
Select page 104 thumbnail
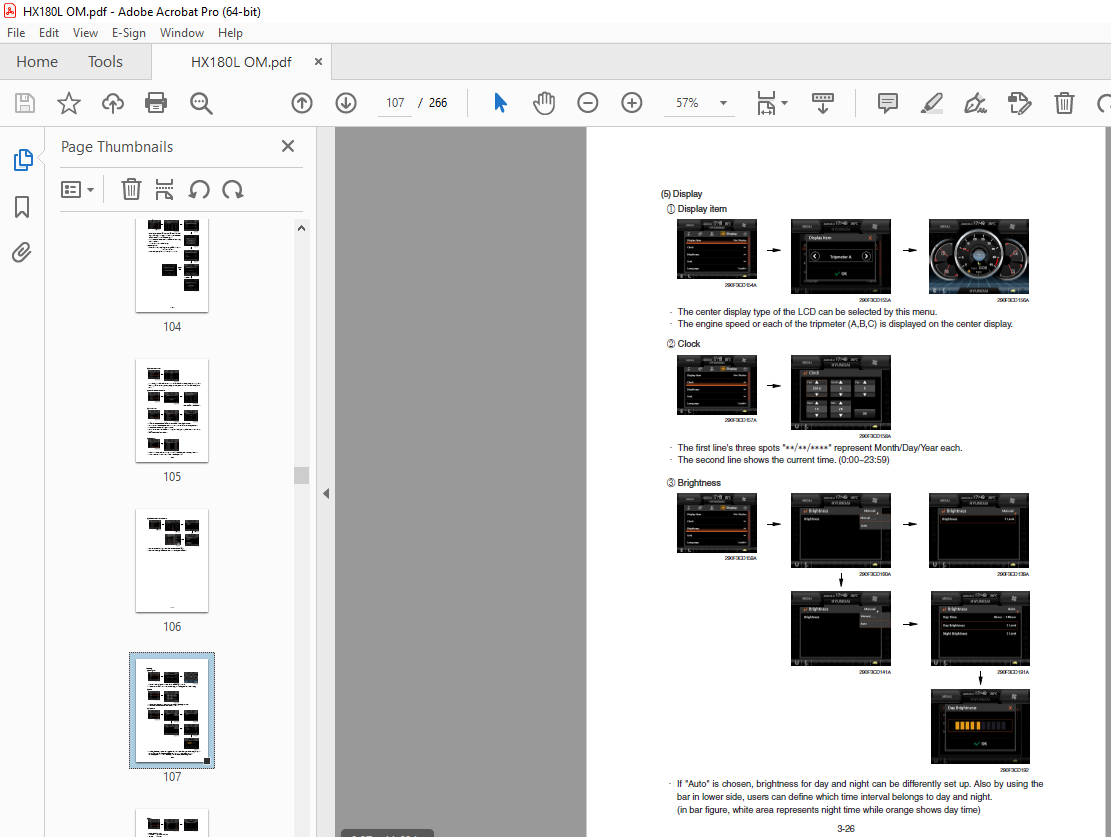[x=172, y=266]
